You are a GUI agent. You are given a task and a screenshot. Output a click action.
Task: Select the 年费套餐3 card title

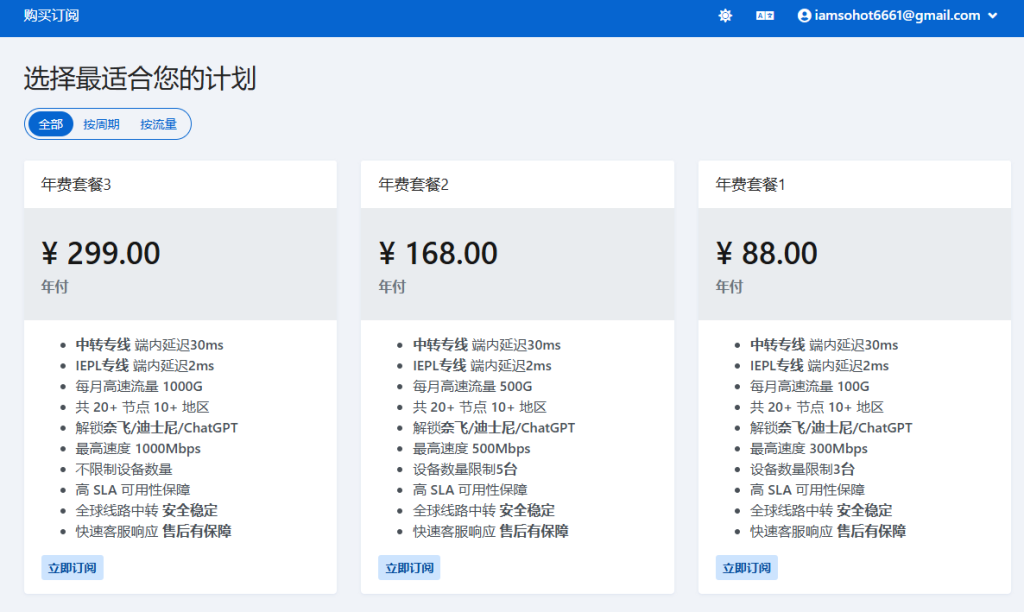pyautogui.click(x=76, y=185)
